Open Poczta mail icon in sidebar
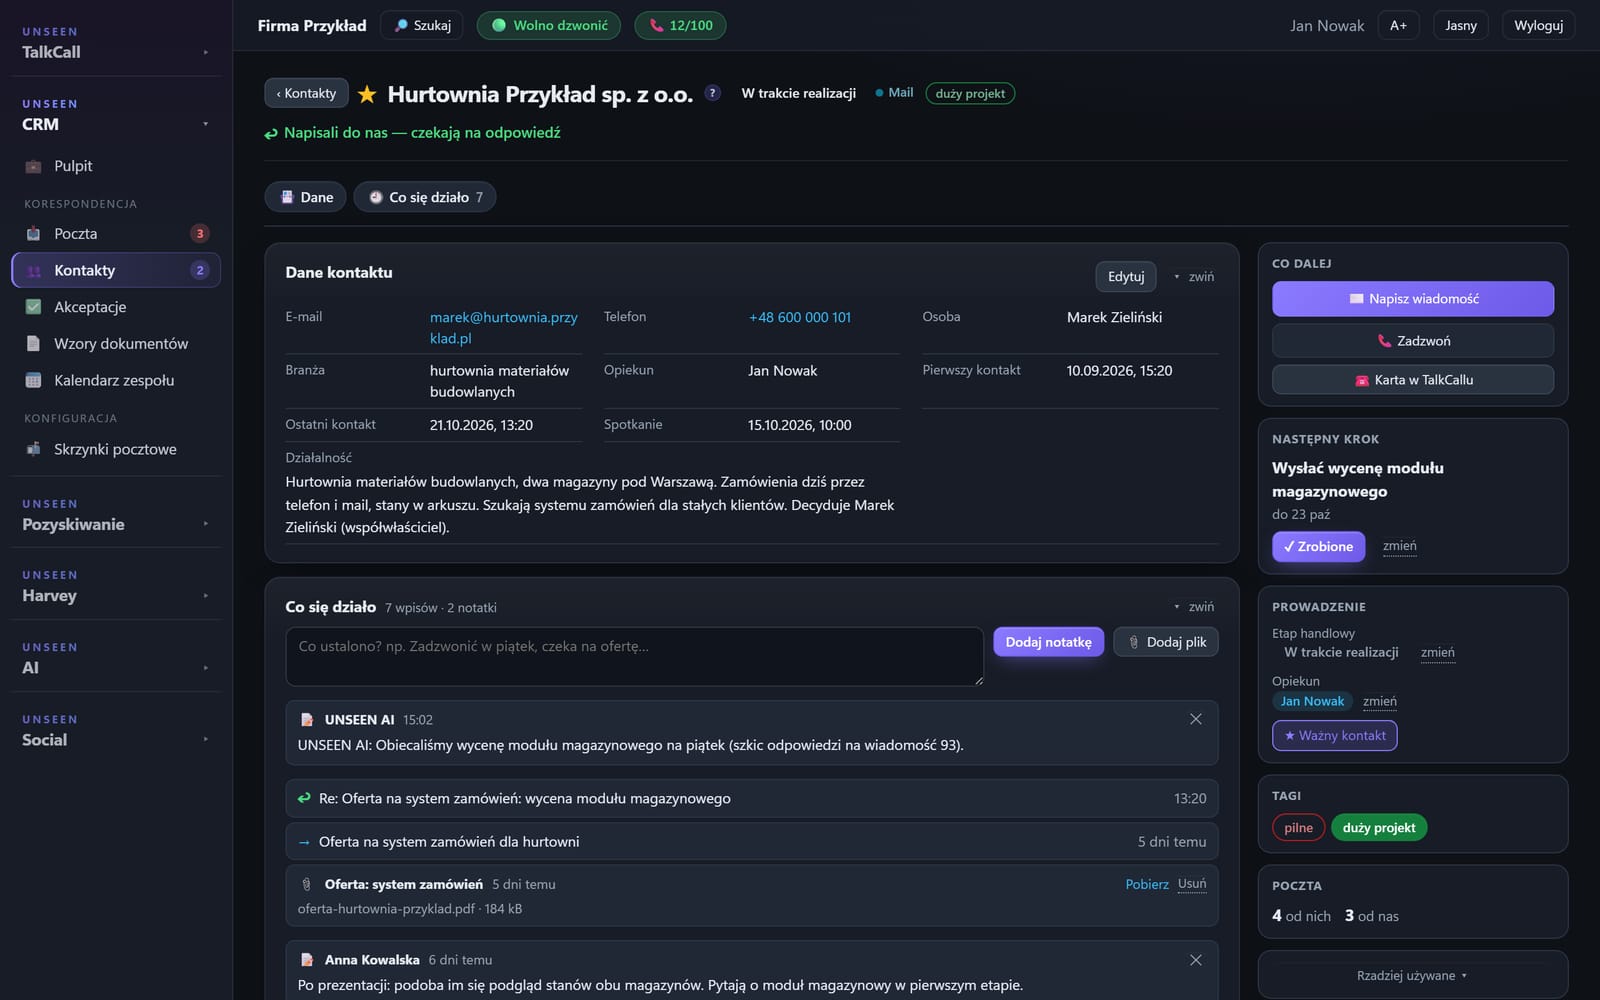The width and height of the screenshot is (1600, 1000). tap(33, 234)
